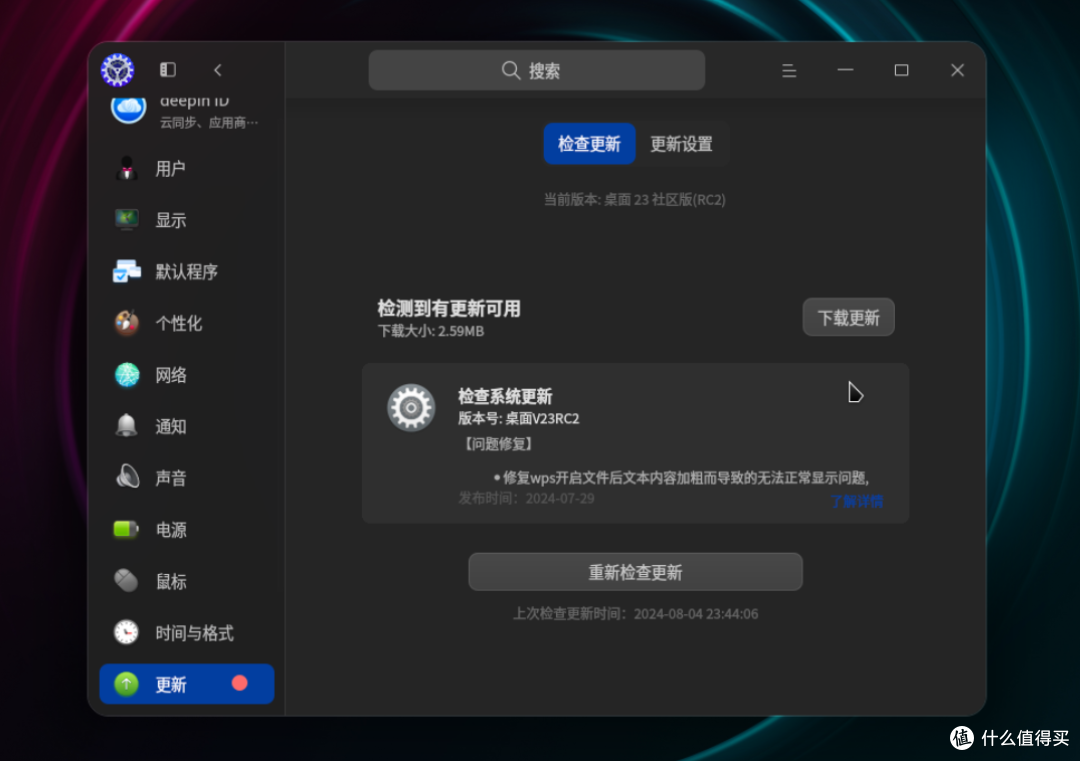
Task: Click the 检测到有更新可用 heading
Action: (449, 309)
